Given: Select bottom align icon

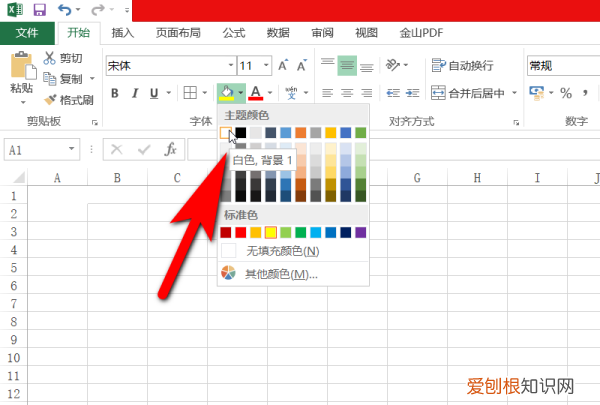Looking at the screenshot, I should (x=367, y=65).
